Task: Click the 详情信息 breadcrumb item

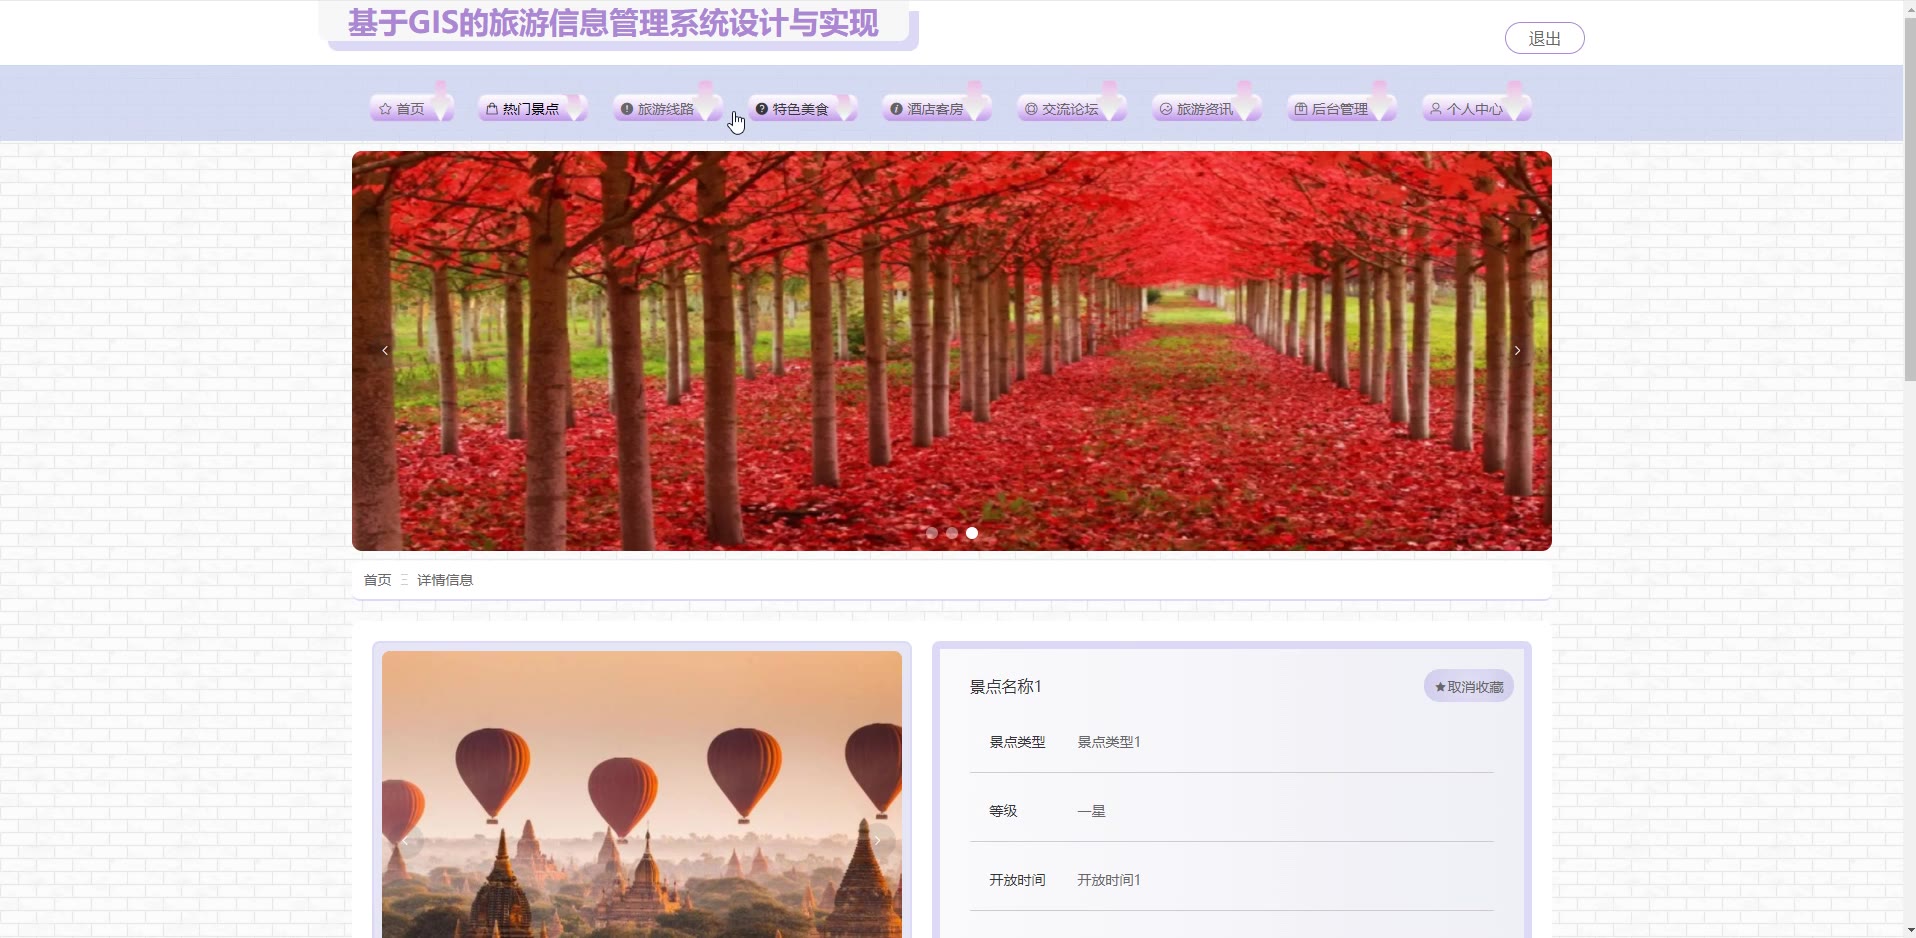Action: click(x=445, y=580)
